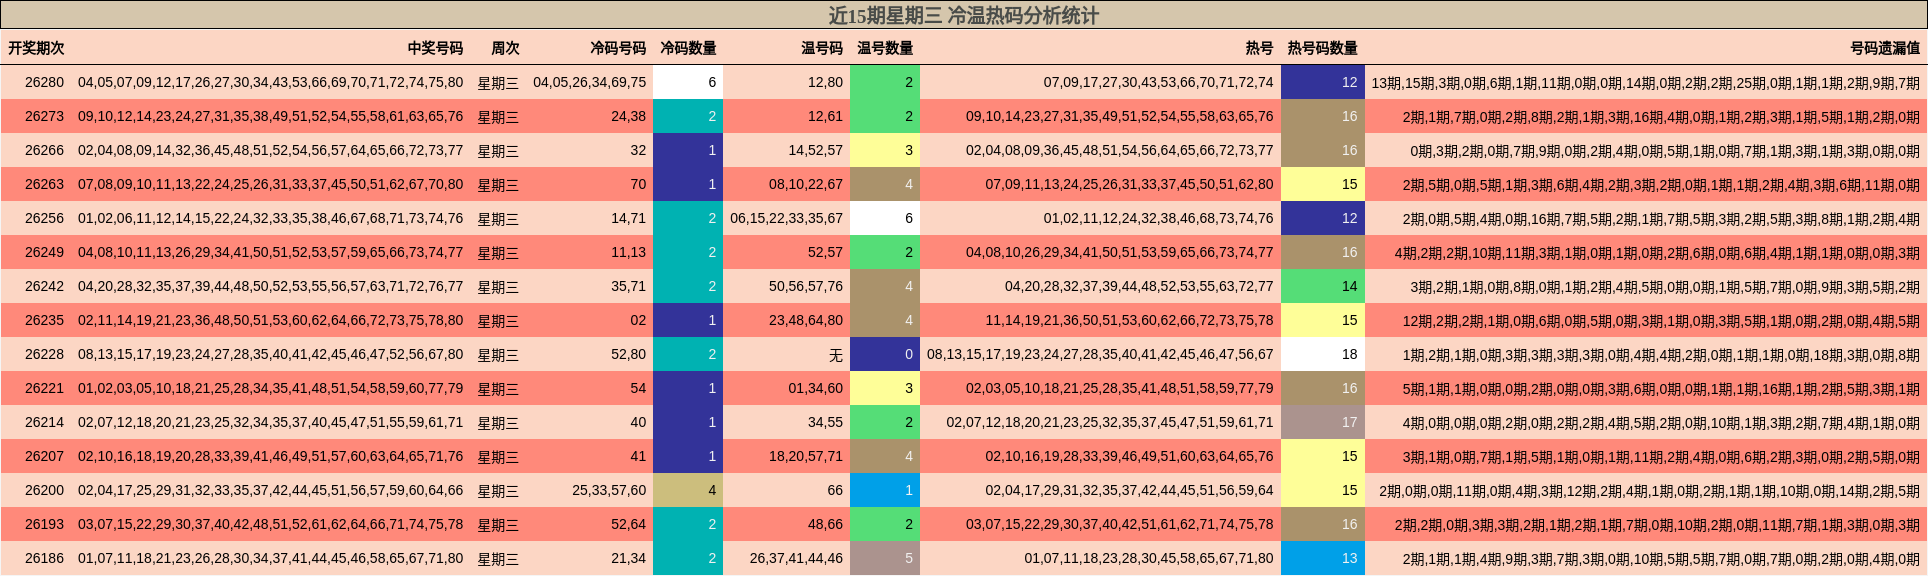The width and height of the screenshot is (1928, 576).
Task: Select draw period 26186
Action: point(44,558)
